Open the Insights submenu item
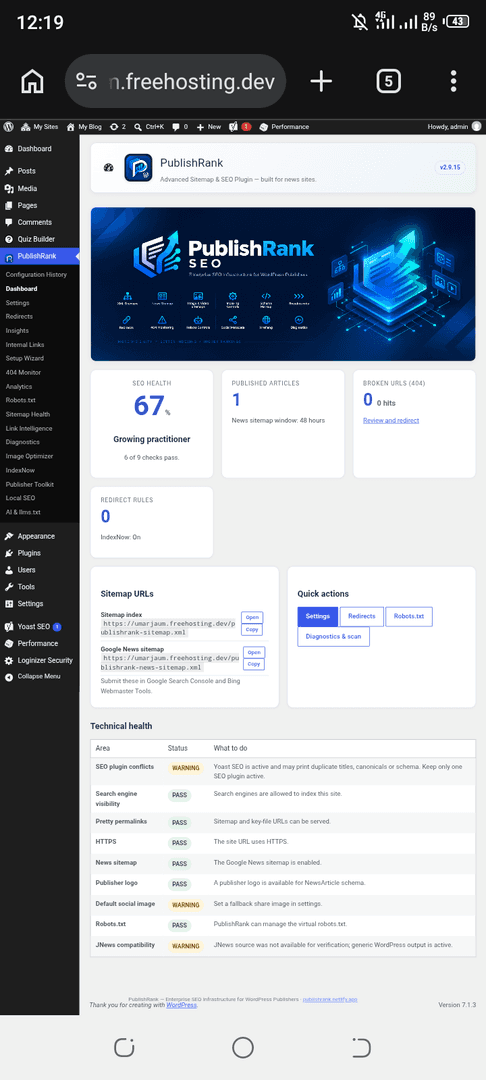This screenshot has width=486, height=1080. (x=17, y=331)
